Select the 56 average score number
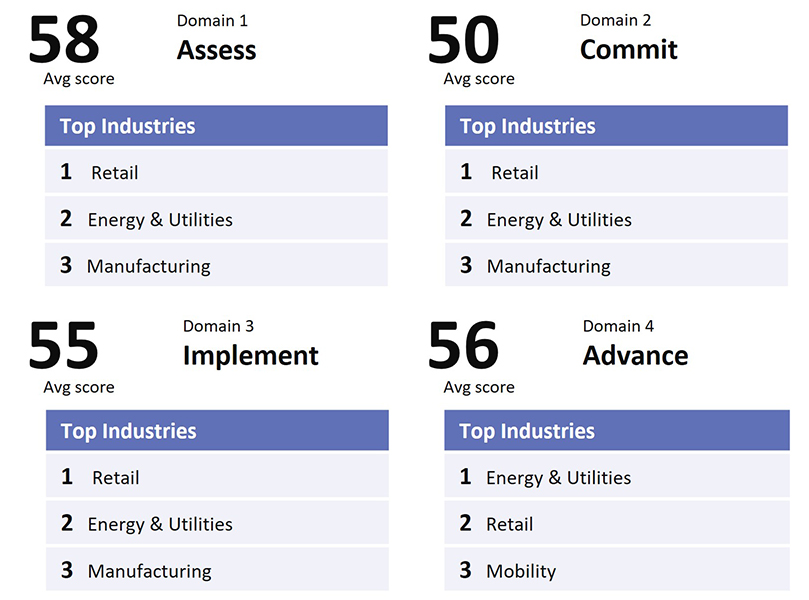 click(x=463, y=346)
